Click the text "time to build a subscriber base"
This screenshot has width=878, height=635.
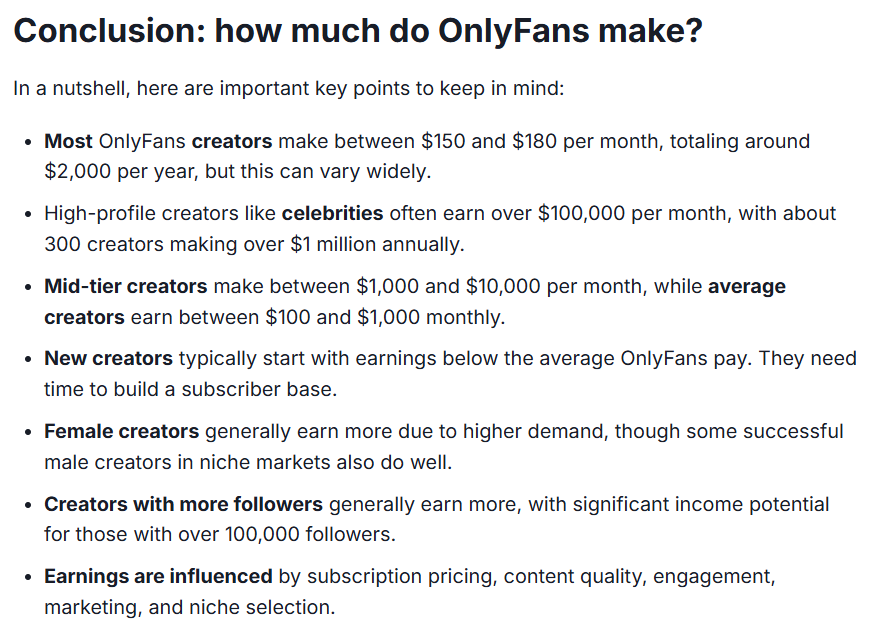(x=189, y=389)
